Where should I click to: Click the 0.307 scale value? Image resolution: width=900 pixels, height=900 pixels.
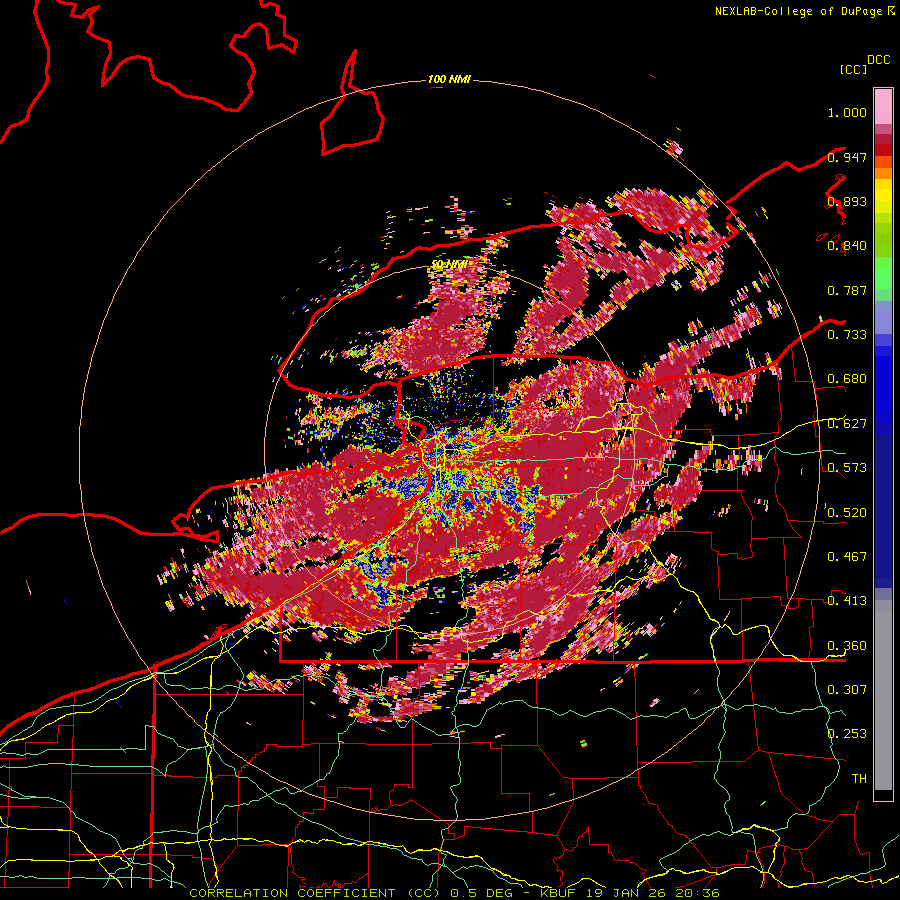point(847,689)
